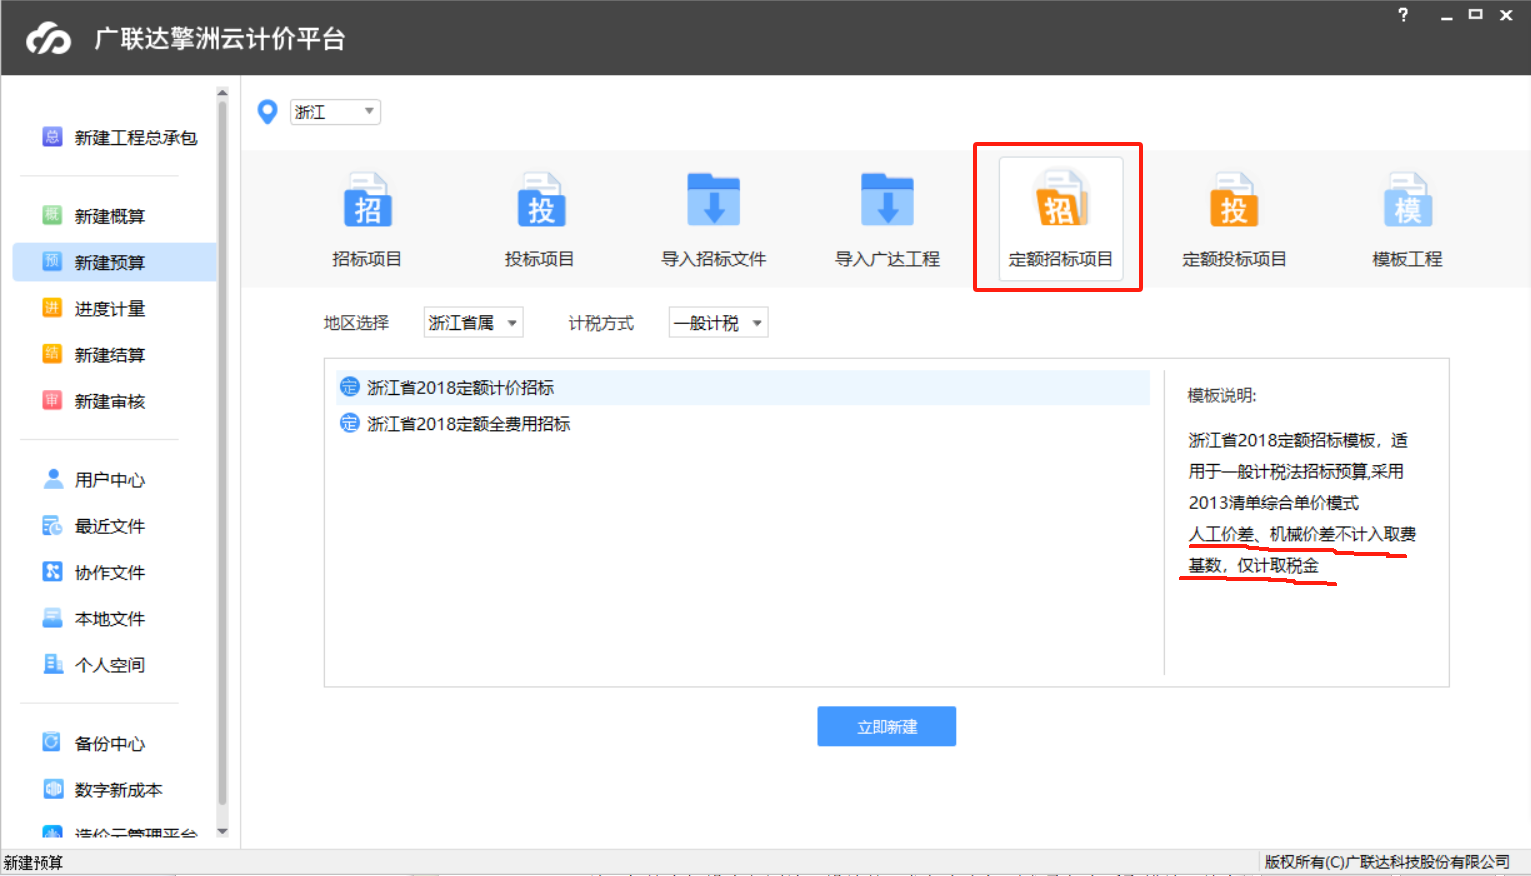
Task: Open the help question mark
Action: click(x=1403, y=15)
